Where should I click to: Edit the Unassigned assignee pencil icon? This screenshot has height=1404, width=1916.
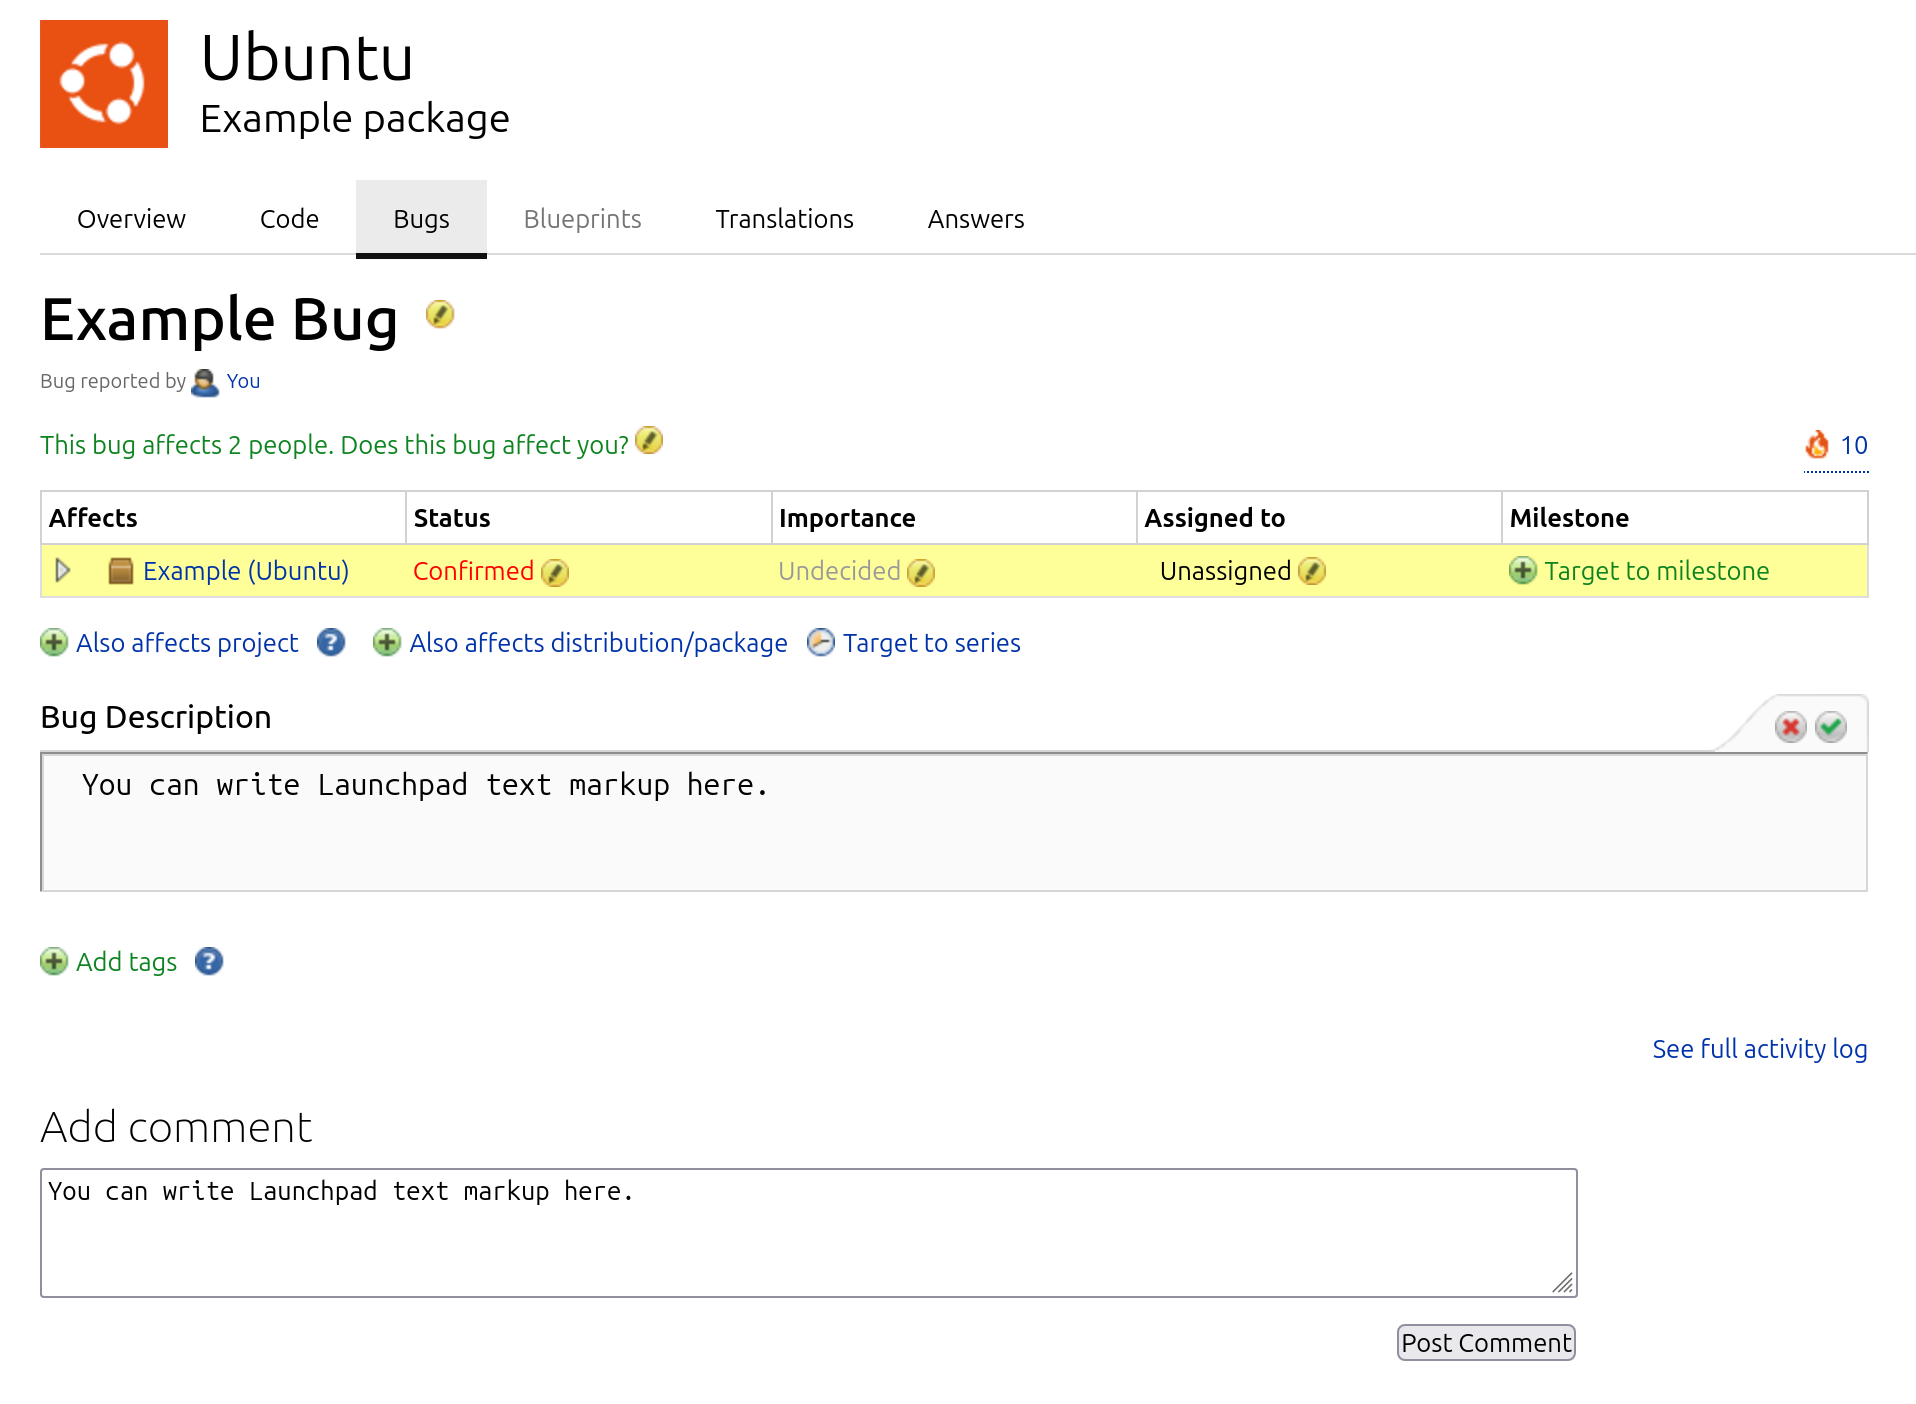coord(1312,571)
